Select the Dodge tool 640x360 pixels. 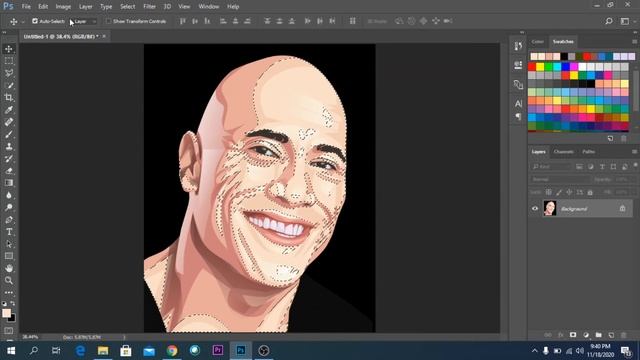[9, 207]
